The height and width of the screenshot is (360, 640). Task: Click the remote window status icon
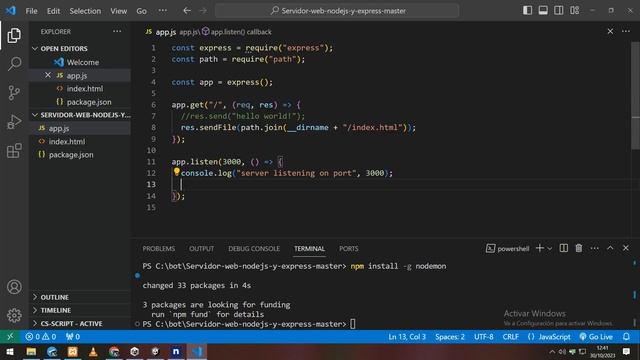click(10, 337)
